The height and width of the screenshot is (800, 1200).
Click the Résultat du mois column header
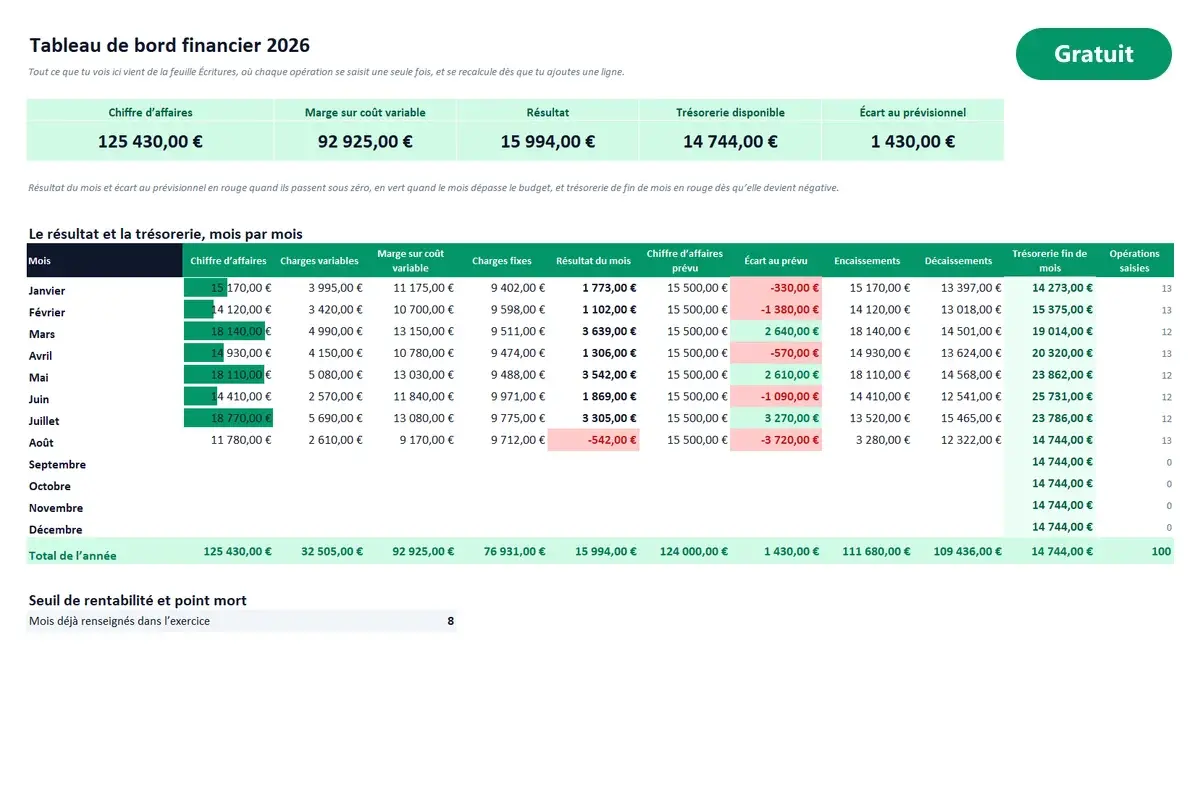point(593,260)
